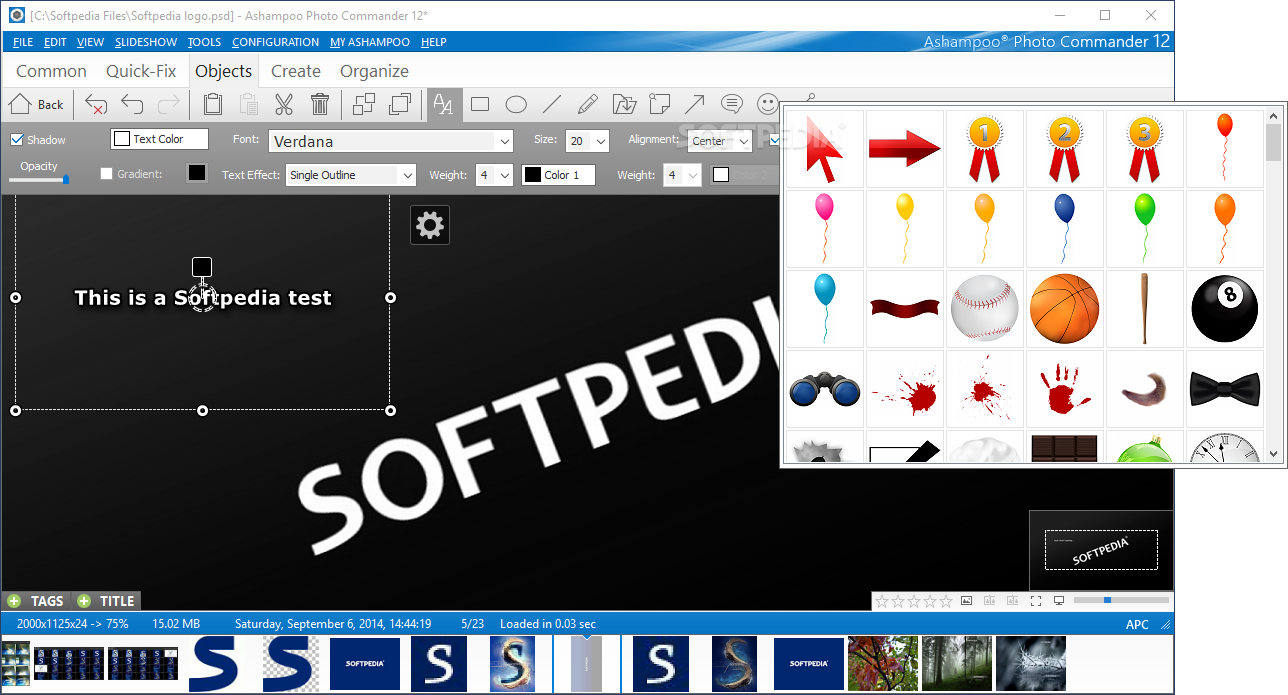Click the Redo arrow icon
The height and width of the screenshot is (695, 1288).
[168, 104]
